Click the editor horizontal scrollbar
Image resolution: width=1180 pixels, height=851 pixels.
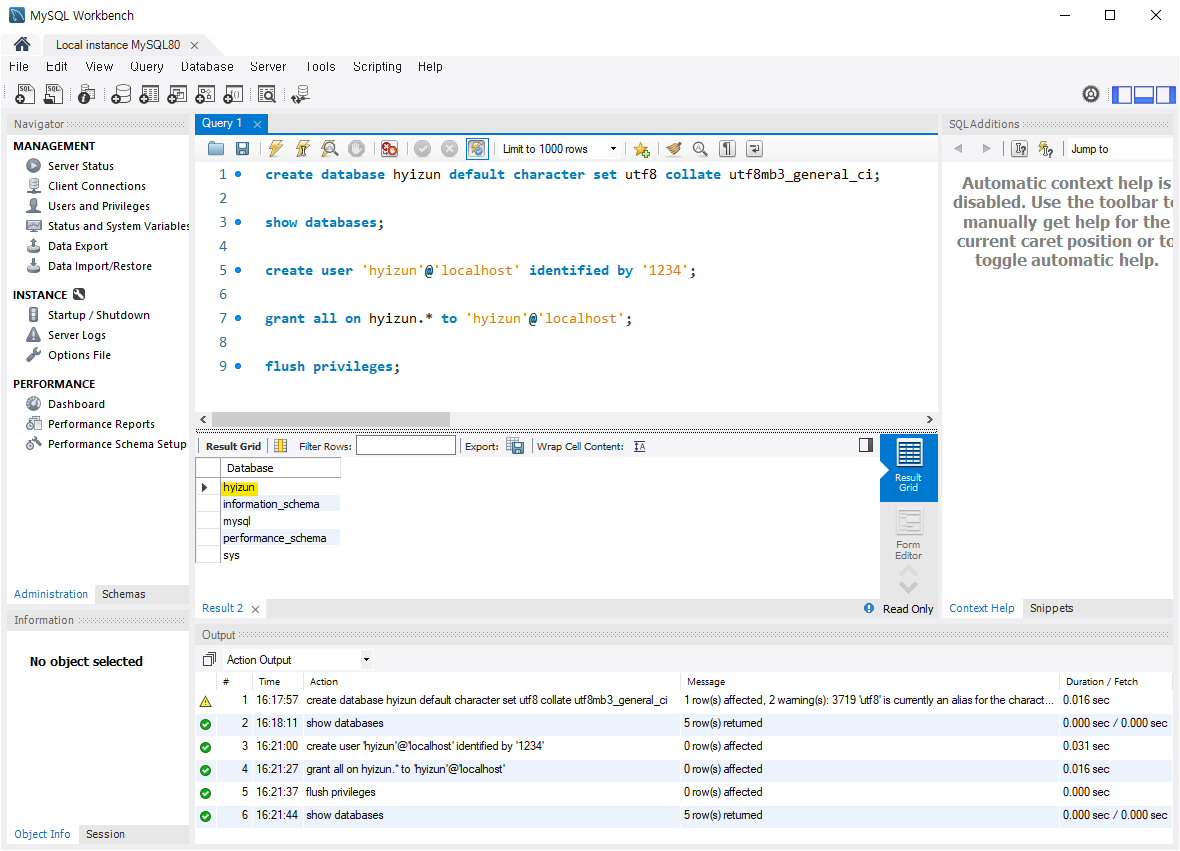[330, 419]
